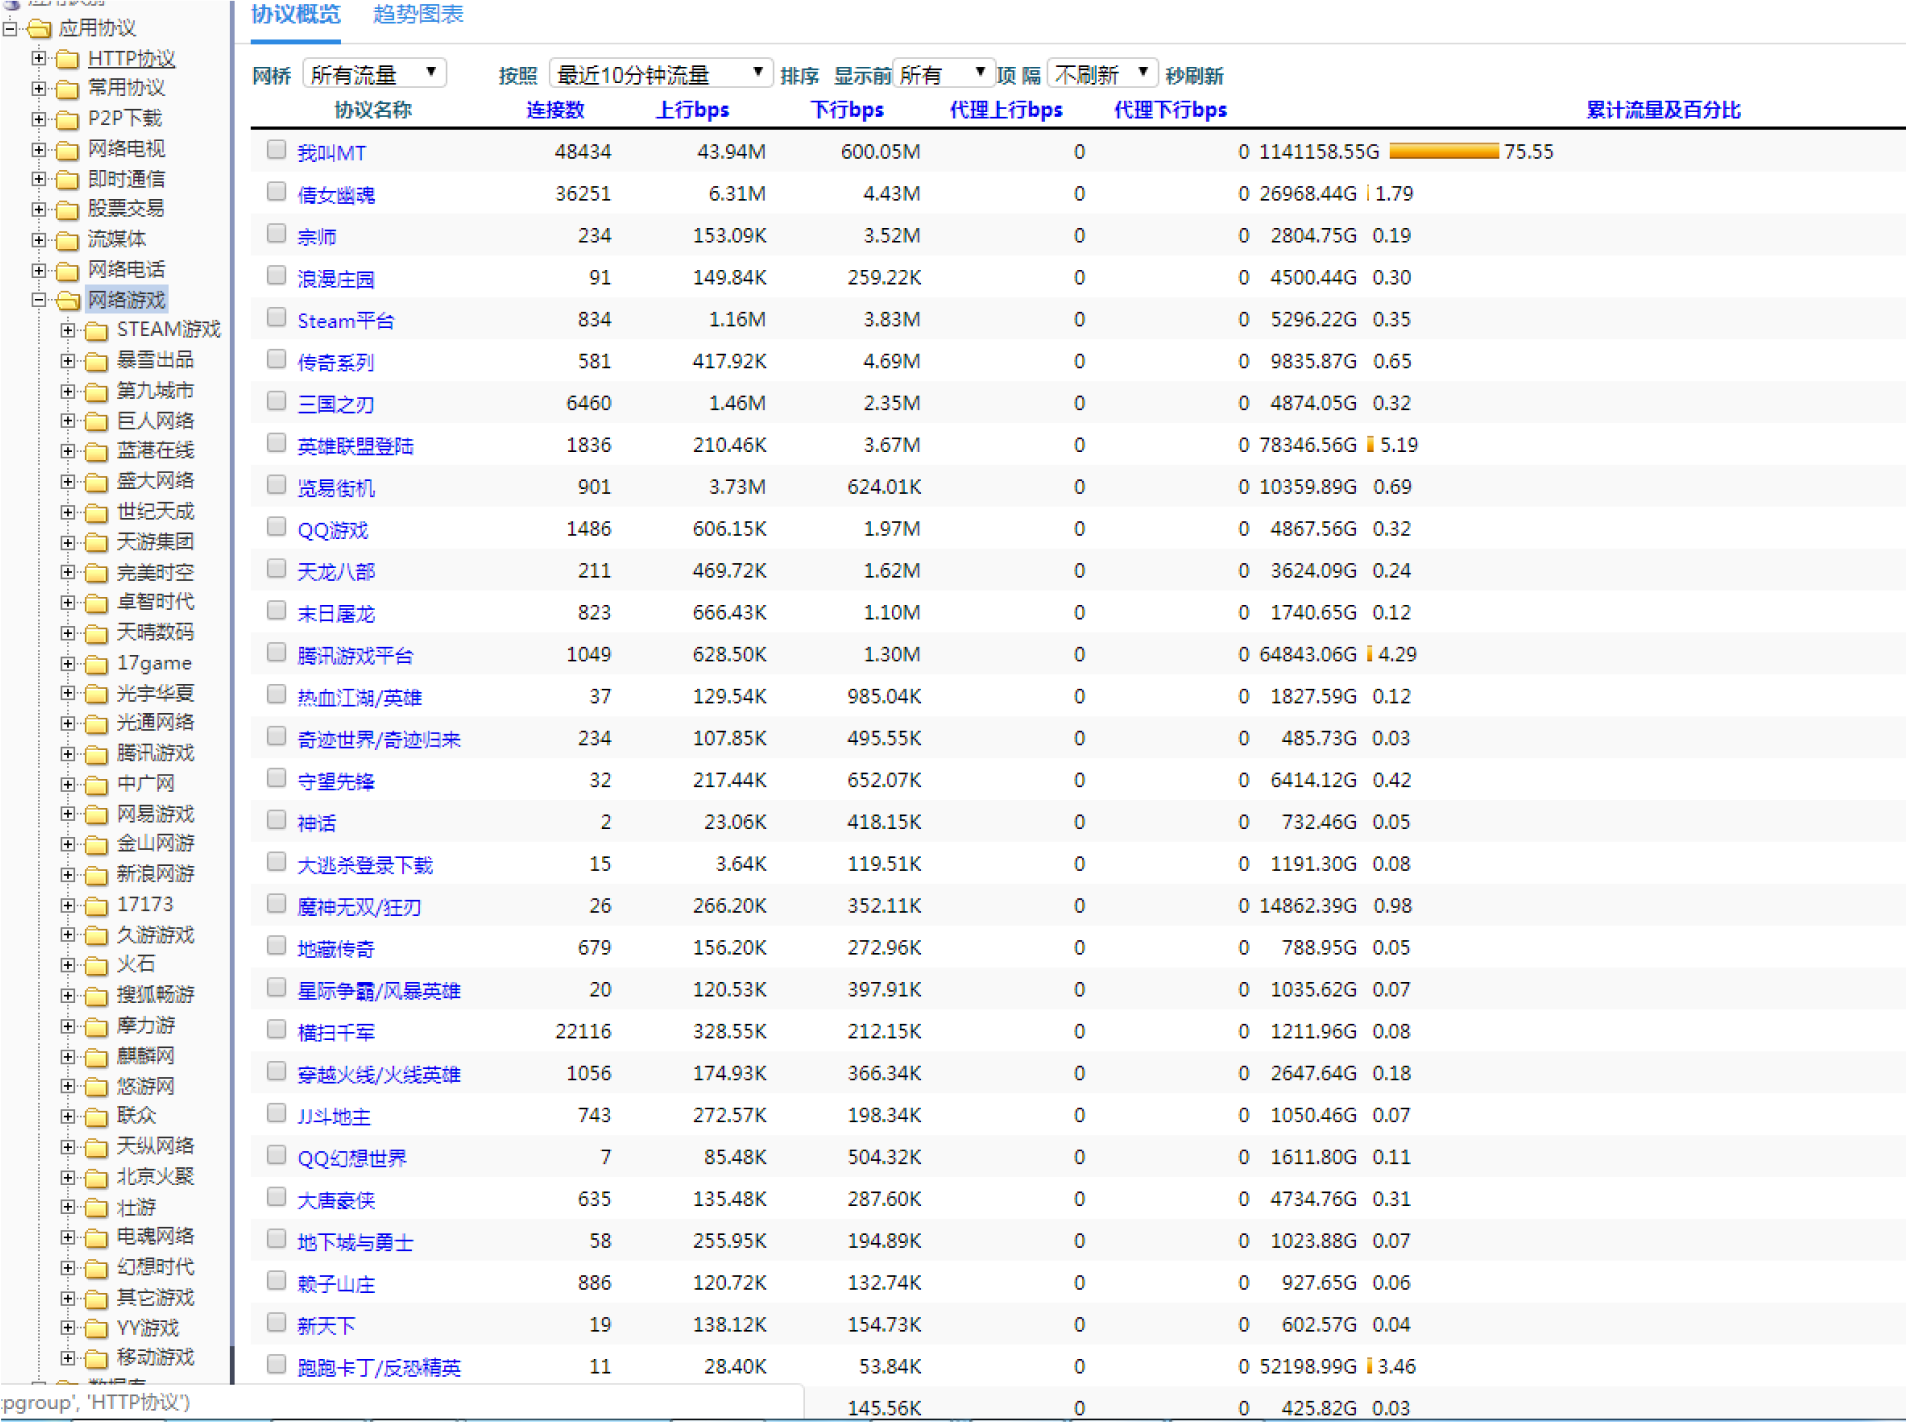Sort by 累计流量及百分比 column header
The image size is (1906, 1422).
(1663, 110)
